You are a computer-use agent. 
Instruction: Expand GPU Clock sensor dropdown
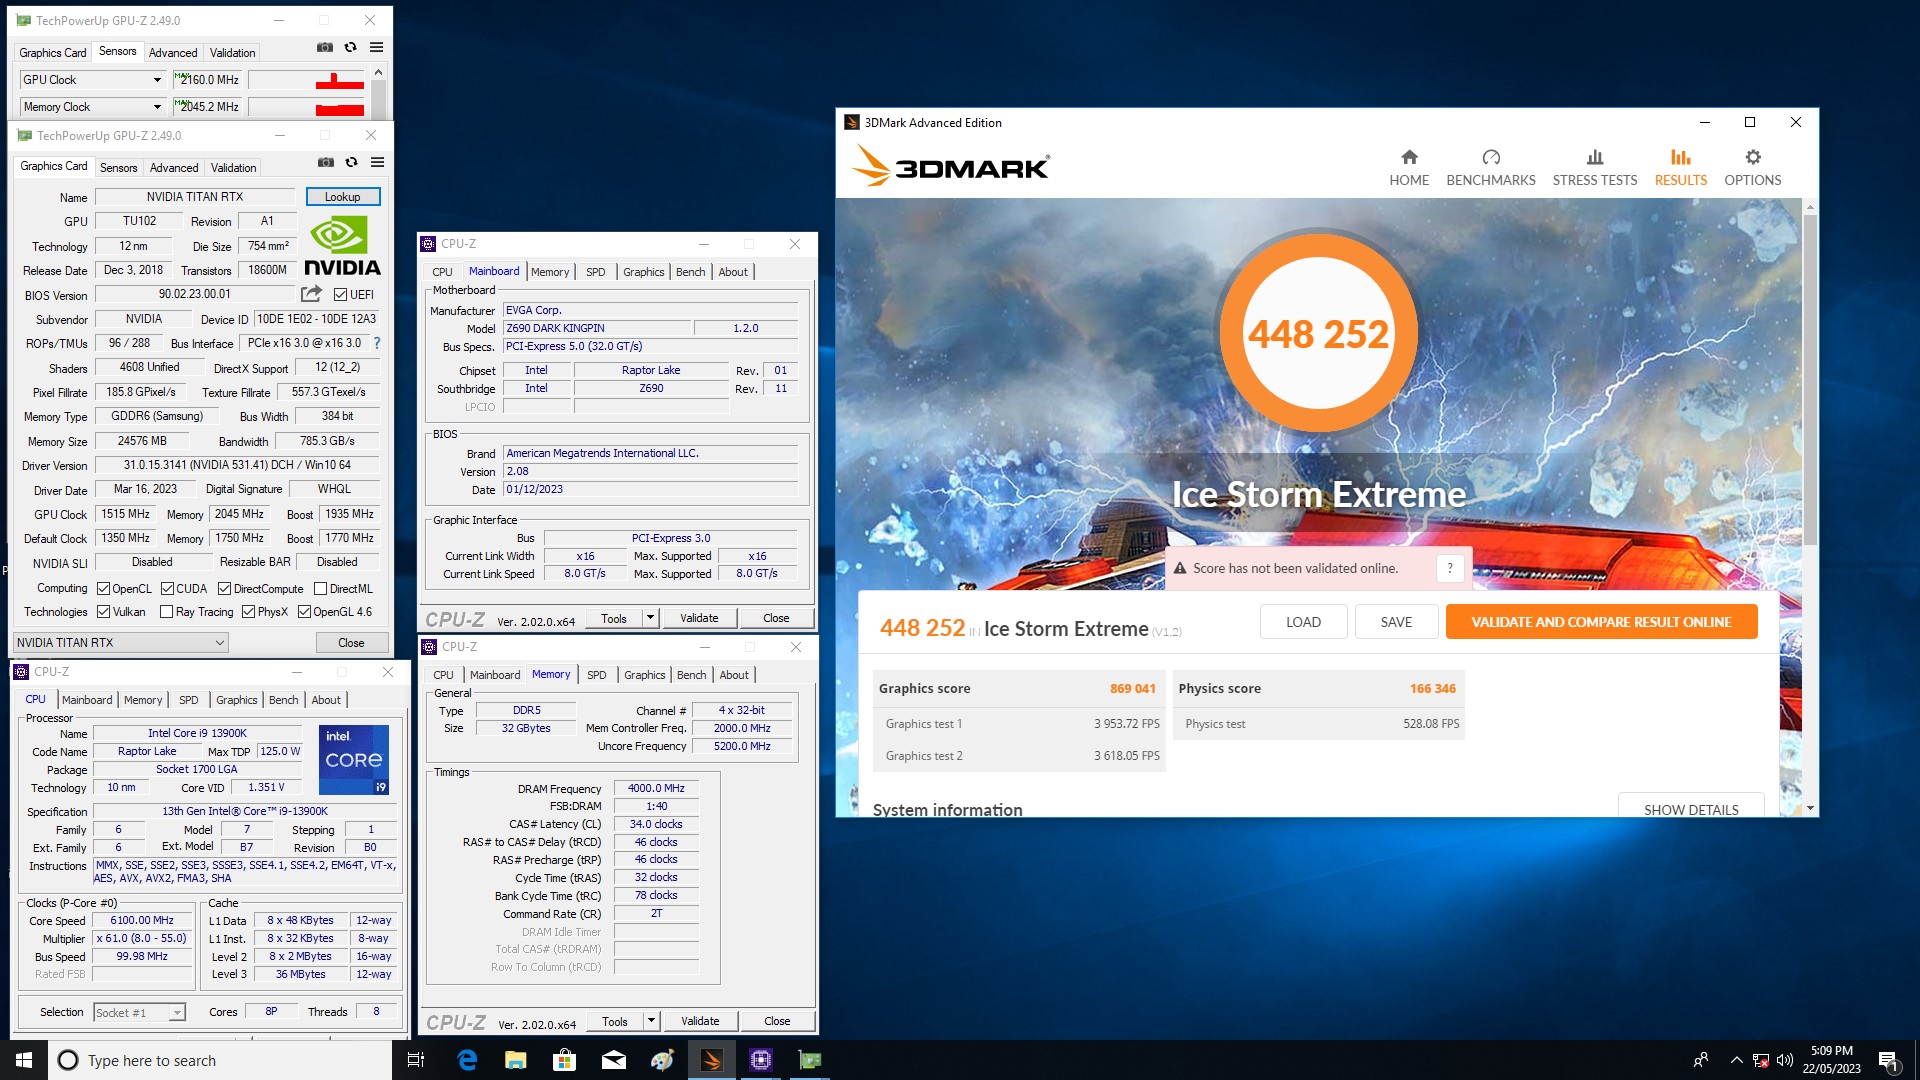point(157,80)
